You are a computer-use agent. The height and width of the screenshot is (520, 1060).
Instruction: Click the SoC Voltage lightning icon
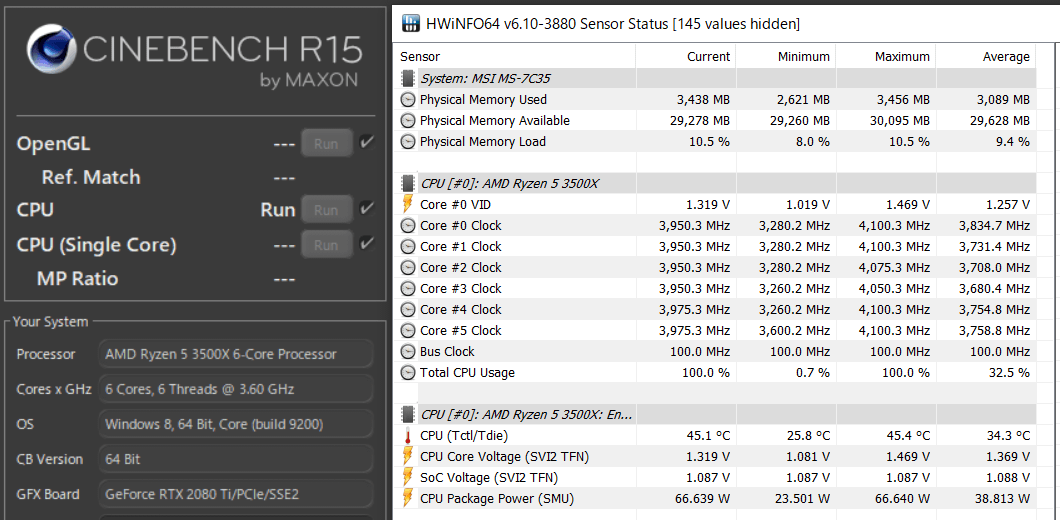pos(408,477)
